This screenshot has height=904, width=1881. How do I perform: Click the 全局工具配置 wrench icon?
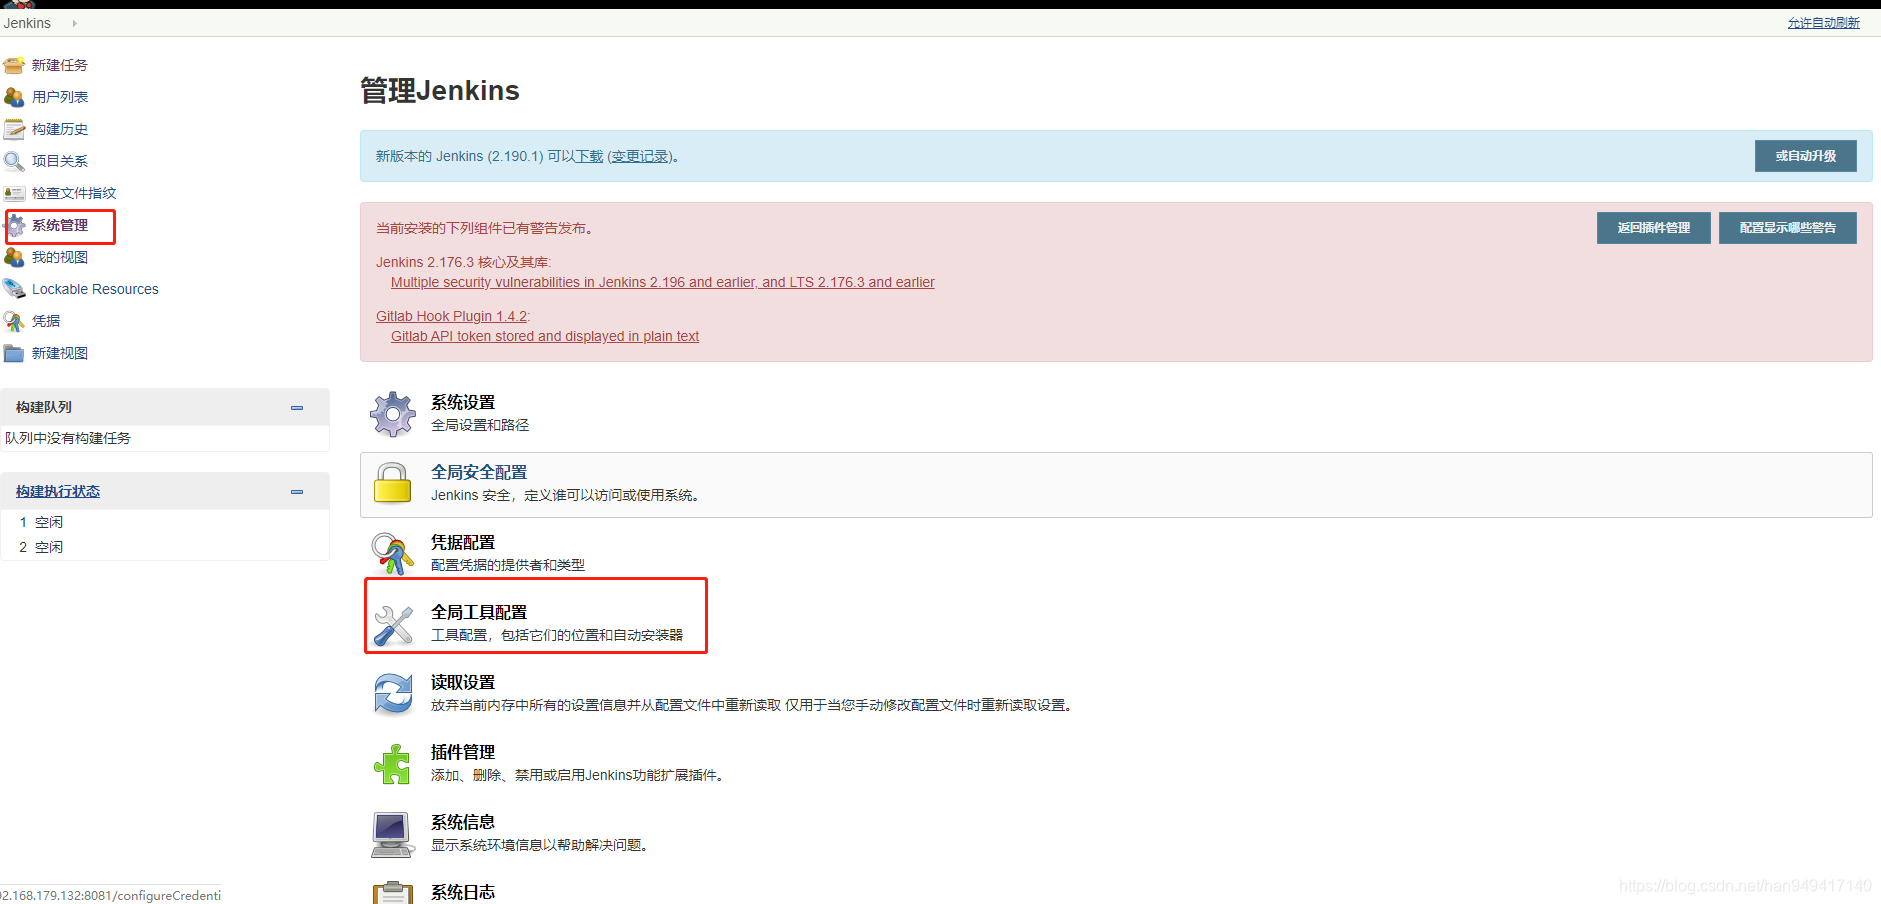tap(393, 624)
